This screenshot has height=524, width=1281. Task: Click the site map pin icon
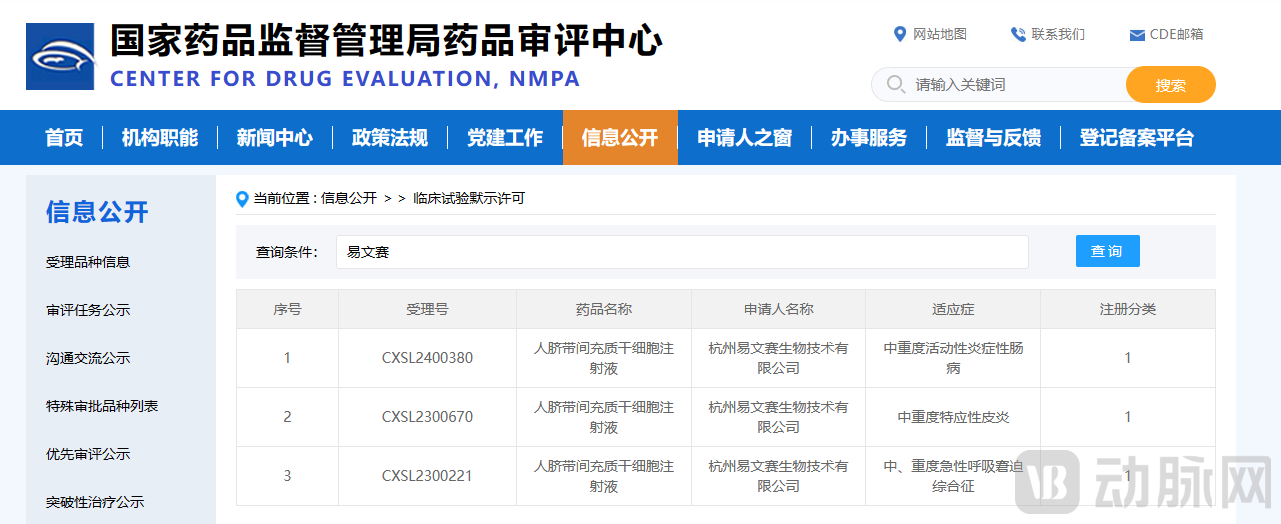pos(899,34)
